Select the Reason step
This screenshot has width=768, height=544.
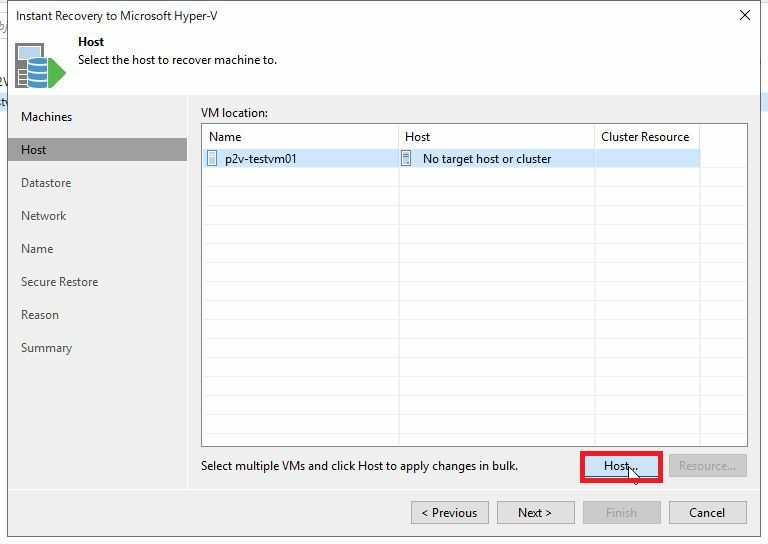tap(40, 315)
